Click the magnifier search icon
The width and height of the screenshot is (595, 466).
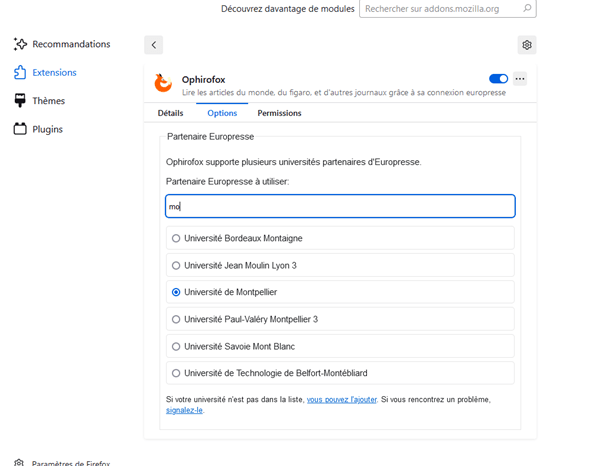[x=527, y=8]
